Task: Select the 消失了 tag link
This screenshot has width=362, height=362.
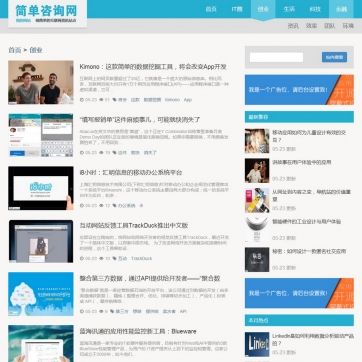Action: pyautogui.click(x=150, y=153)
